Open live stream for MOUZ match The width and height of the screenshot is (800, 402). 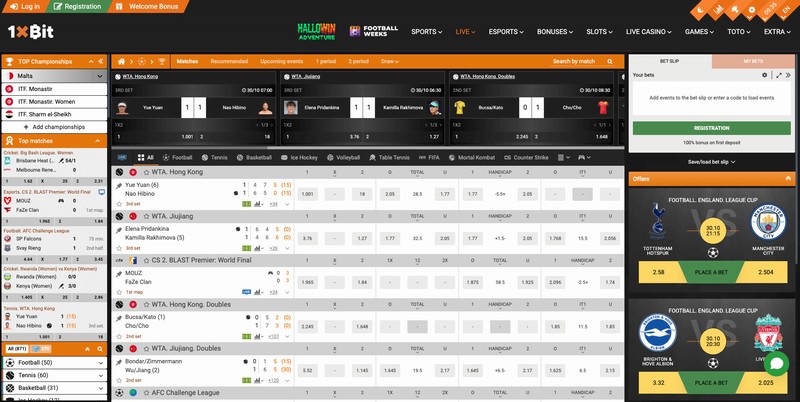click(246, 292)
